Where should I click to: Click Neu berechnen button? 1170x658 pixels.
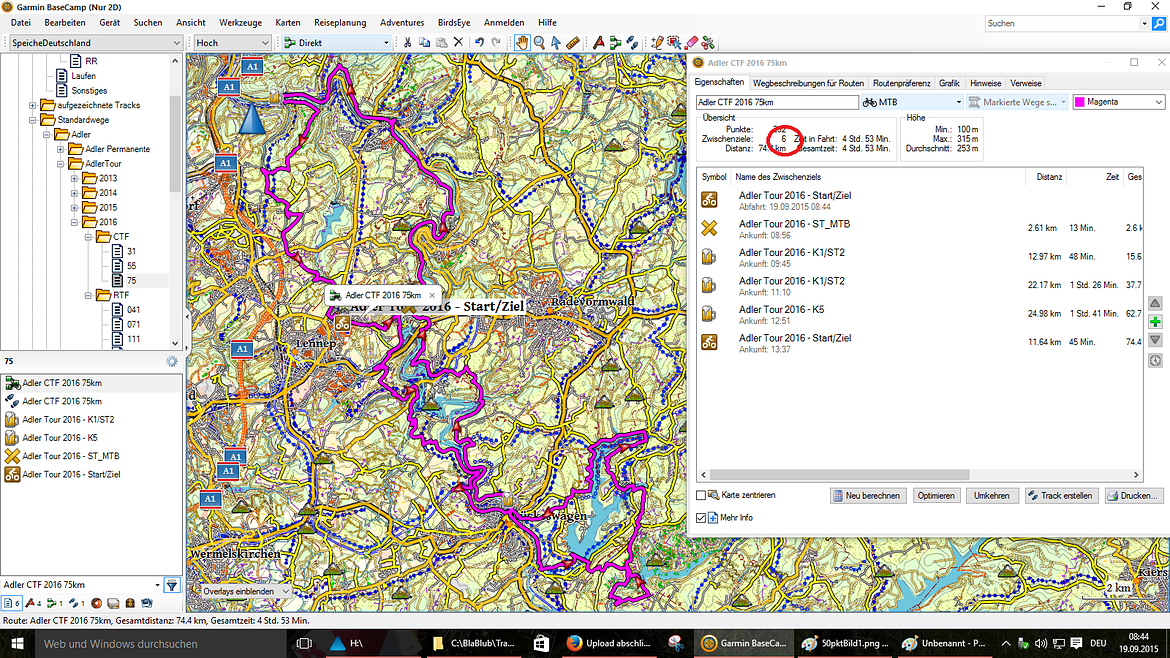[x=867, y=495]
